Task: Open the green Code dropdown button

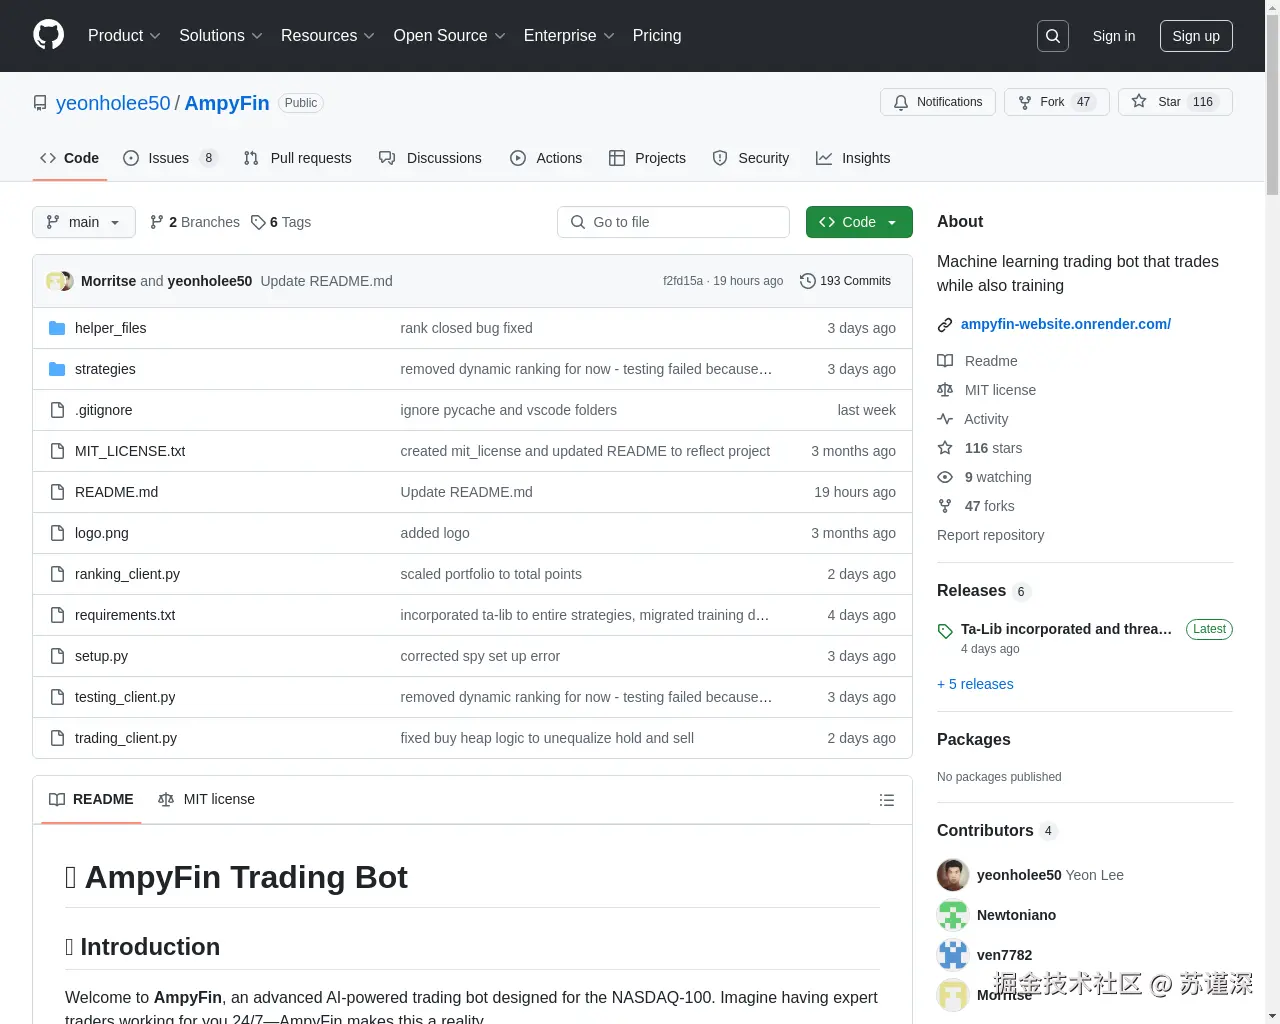Action: (859, 222)
